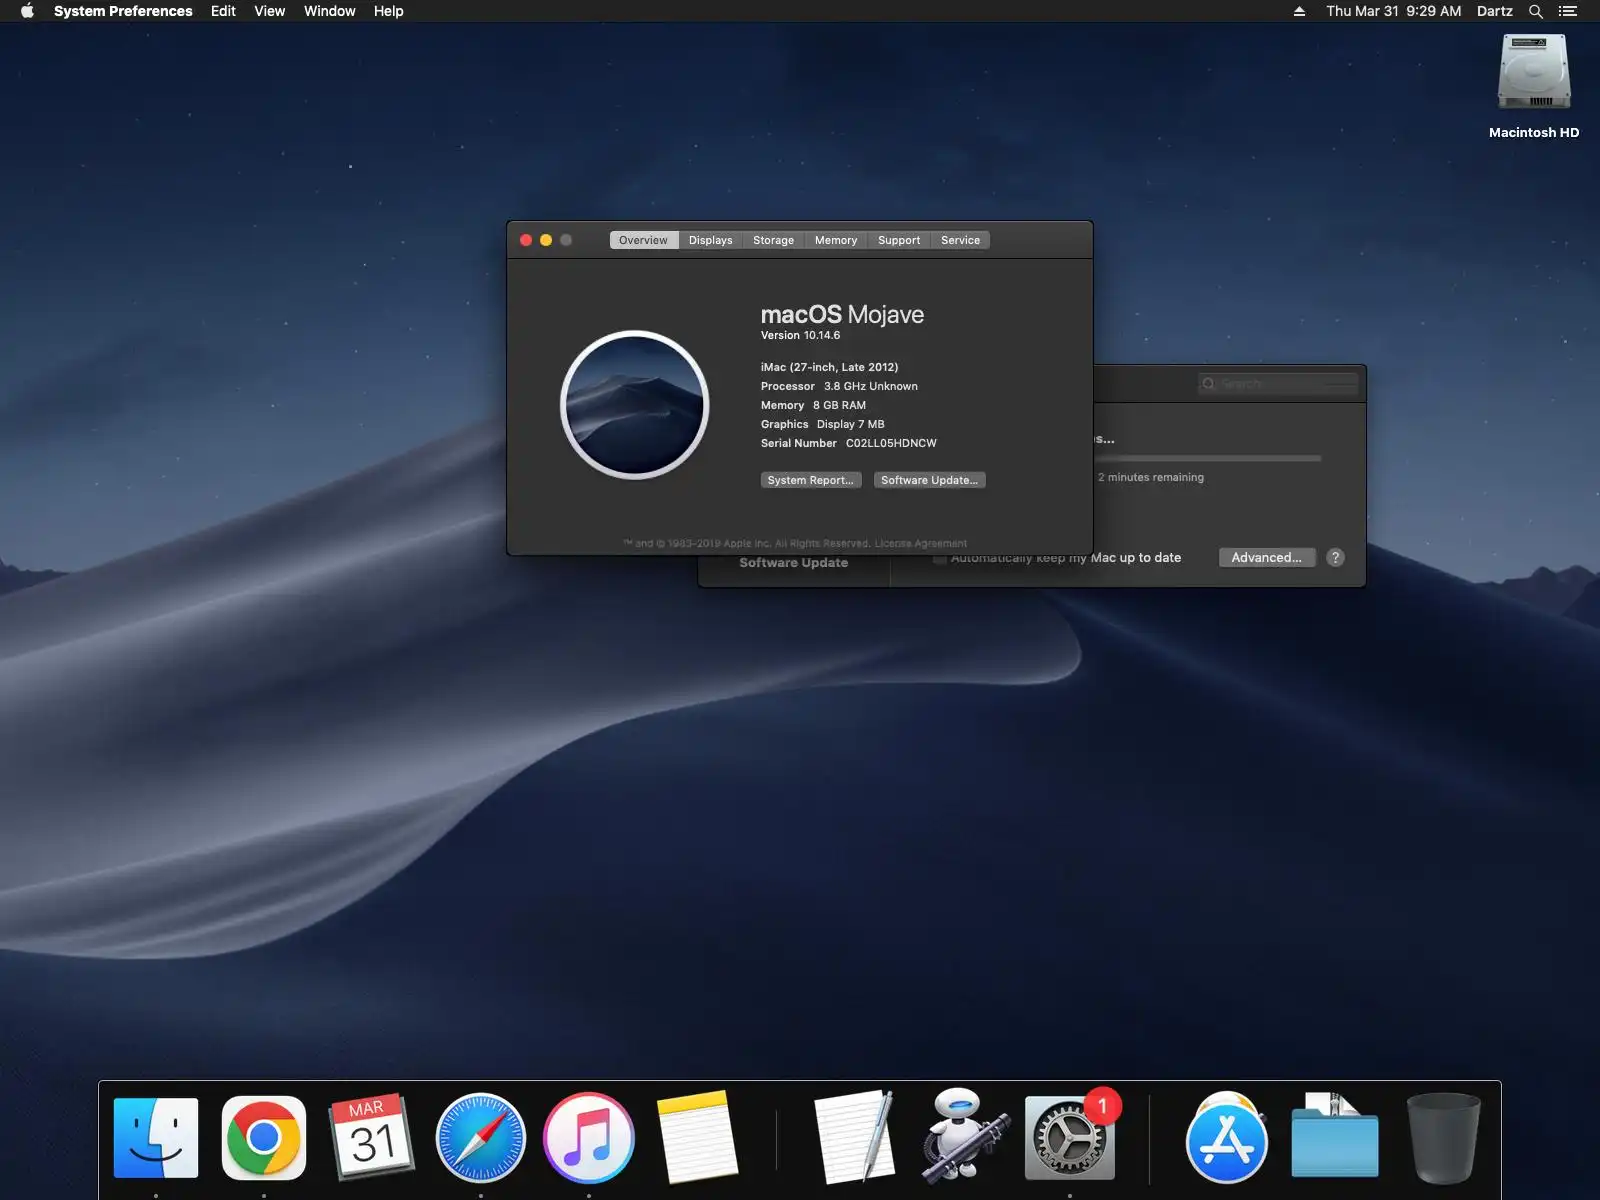1600x1200 pixels.
Task: Click the Processor 3.8 GHz Unknown line
Action: coord(839,386)
